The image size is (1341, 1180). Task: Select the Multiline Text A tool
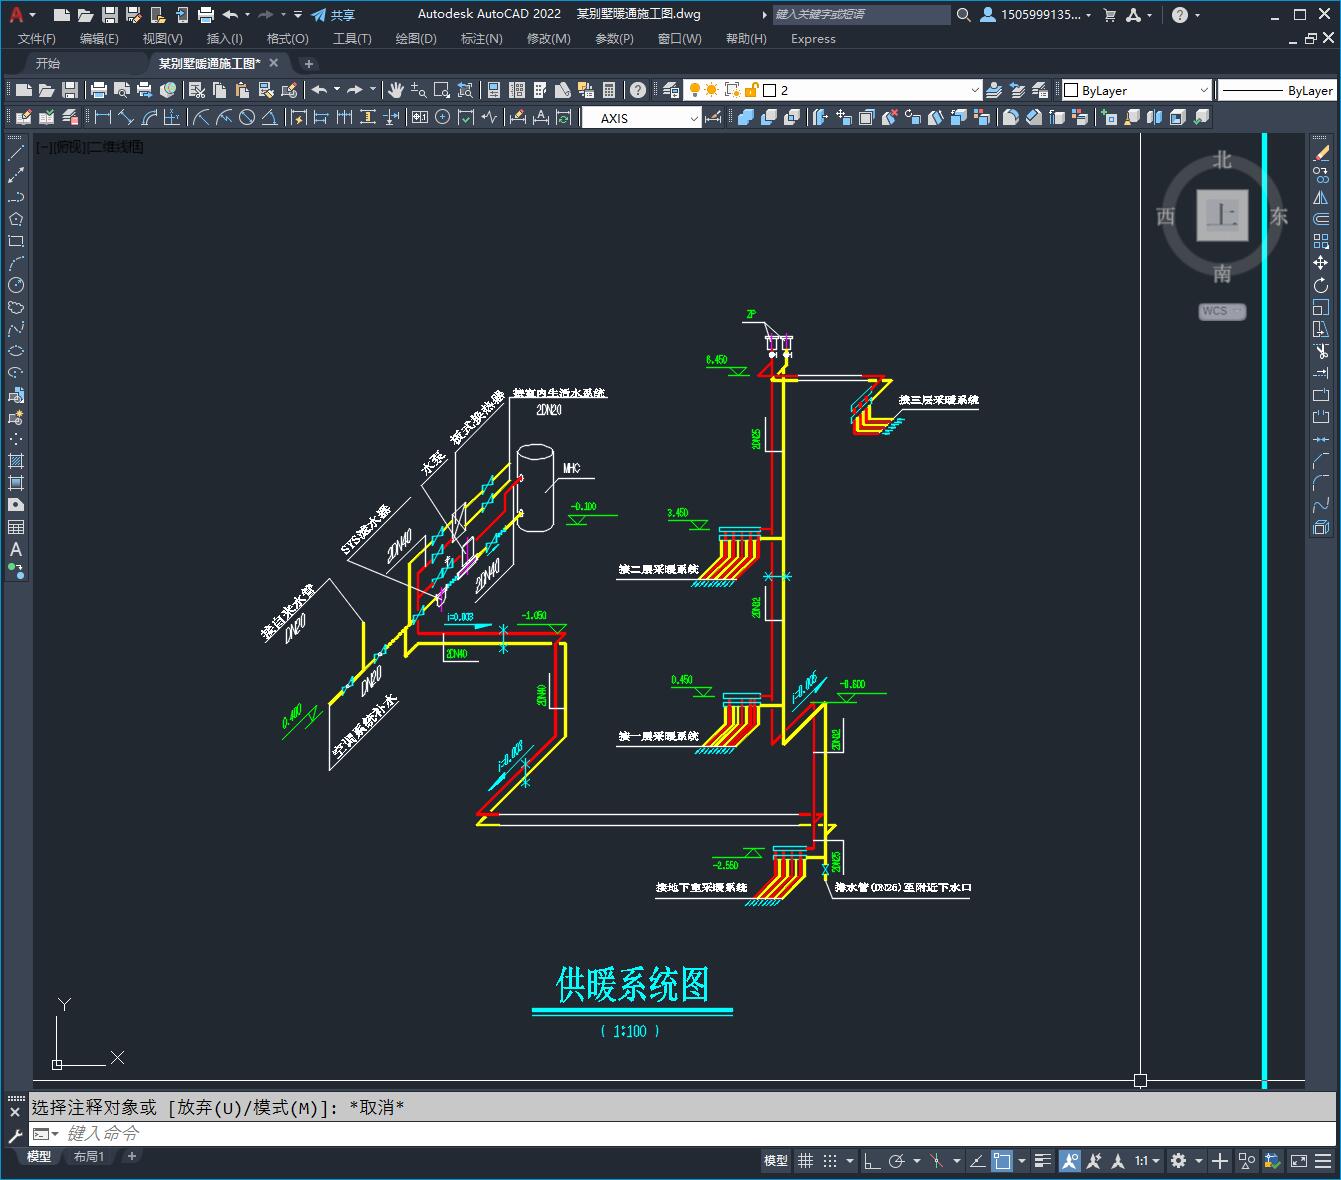[16, 549]
